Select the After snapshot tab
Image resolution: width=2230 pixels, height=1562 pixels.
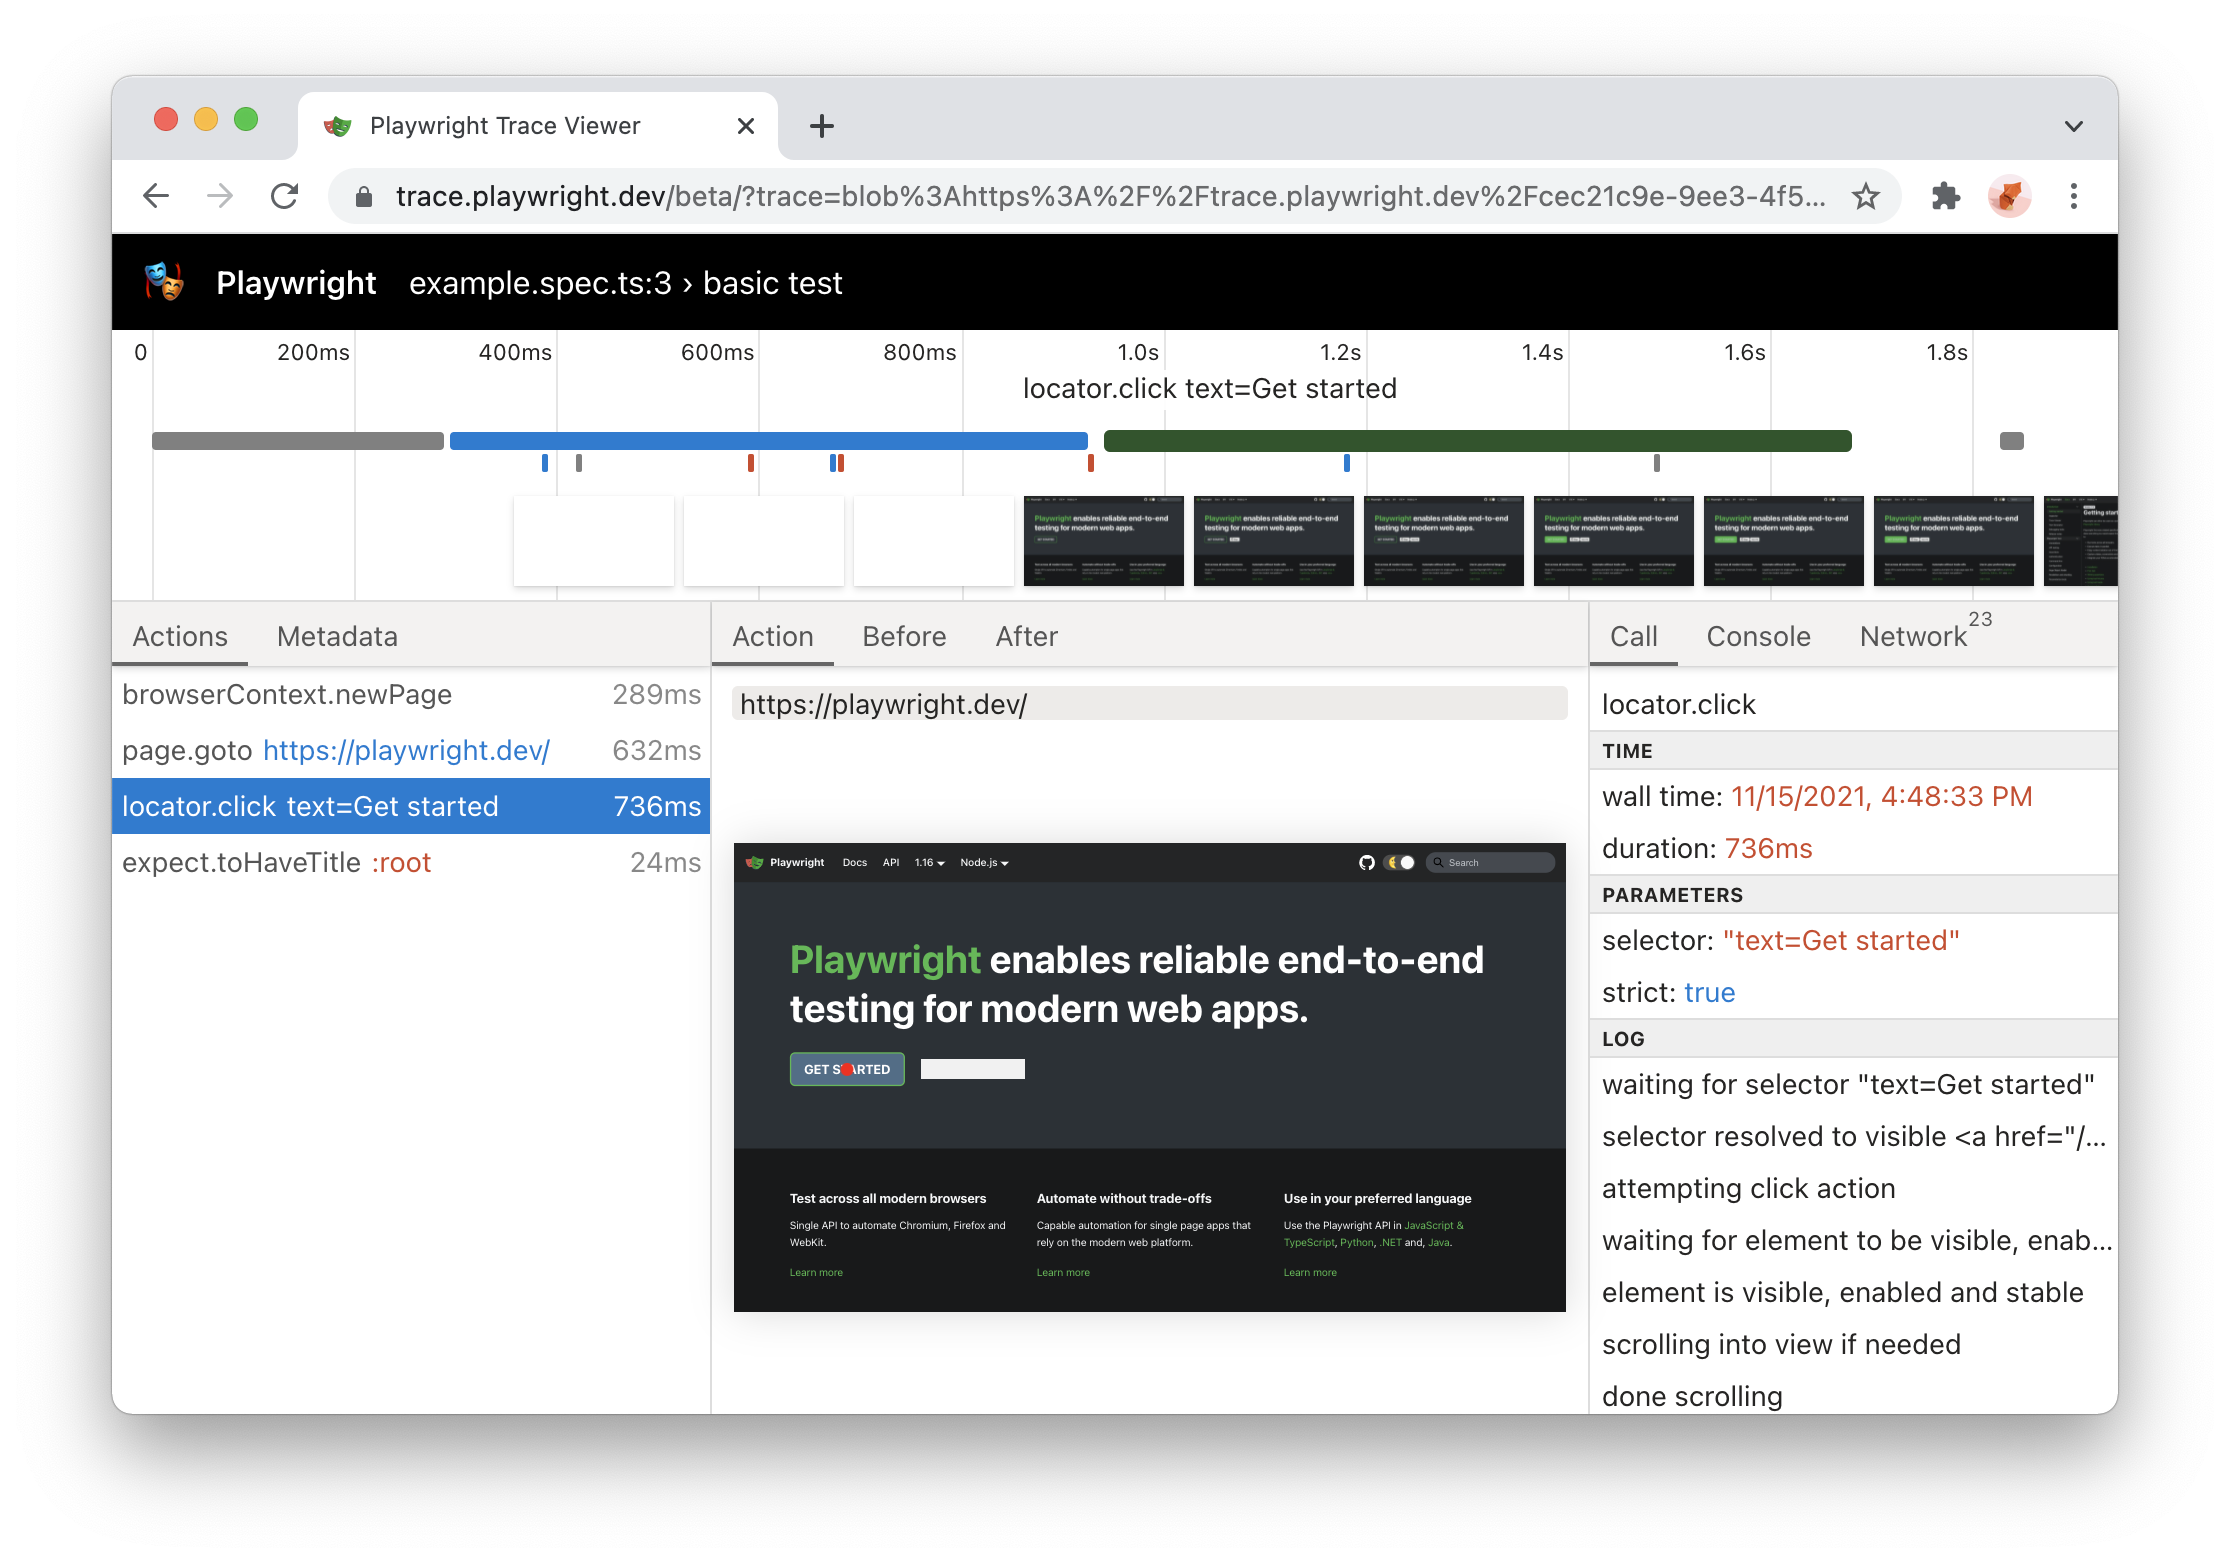1027,637
